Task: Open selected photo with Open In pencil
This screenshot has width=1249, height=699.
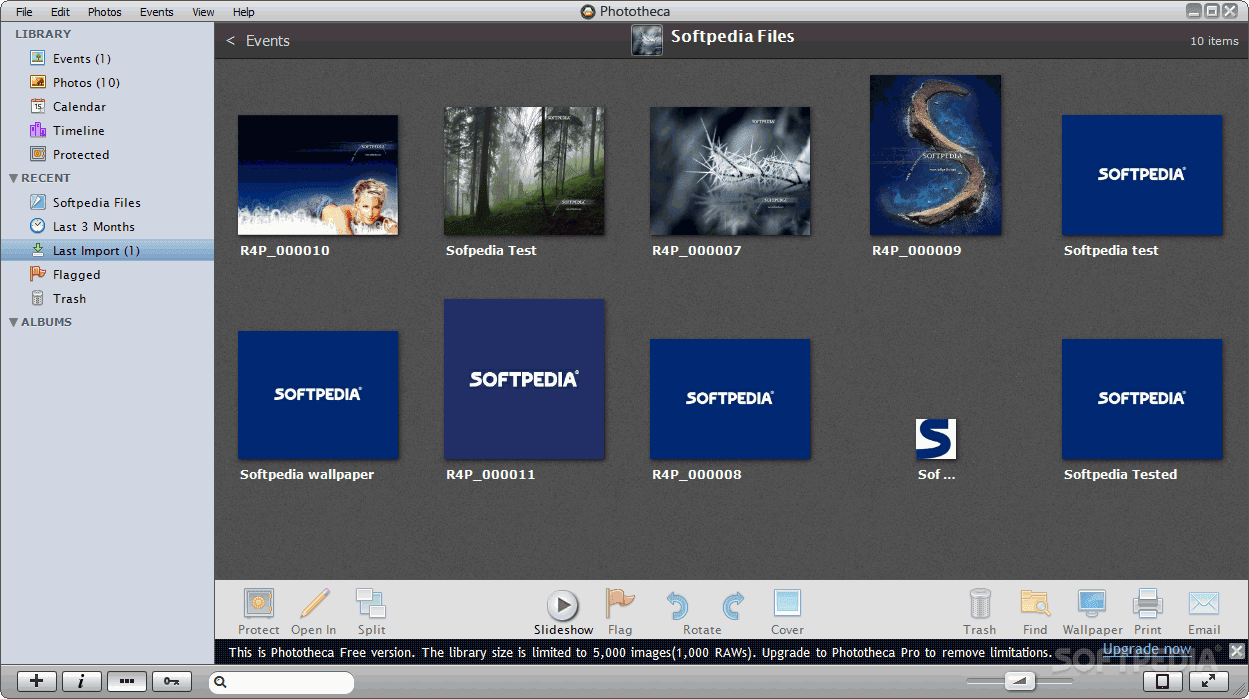Action: 314,604
